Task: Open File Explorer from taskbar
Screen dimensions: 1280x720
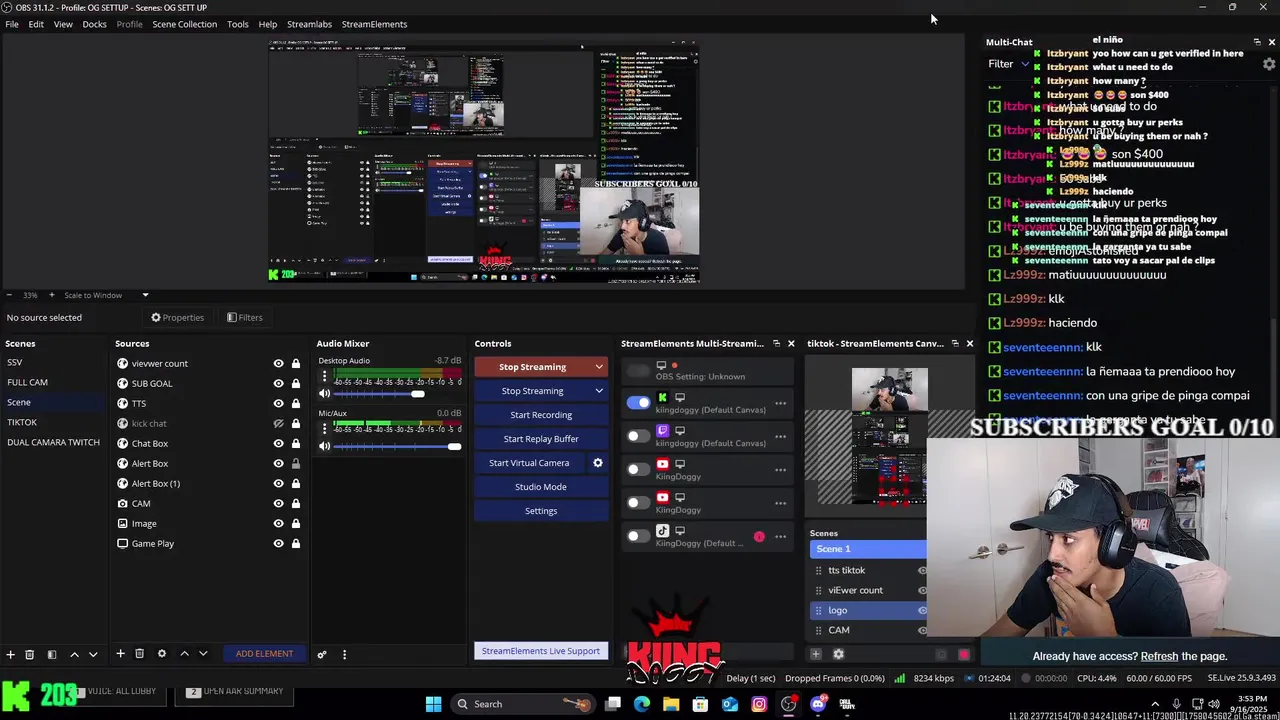Action: [671, 704]
